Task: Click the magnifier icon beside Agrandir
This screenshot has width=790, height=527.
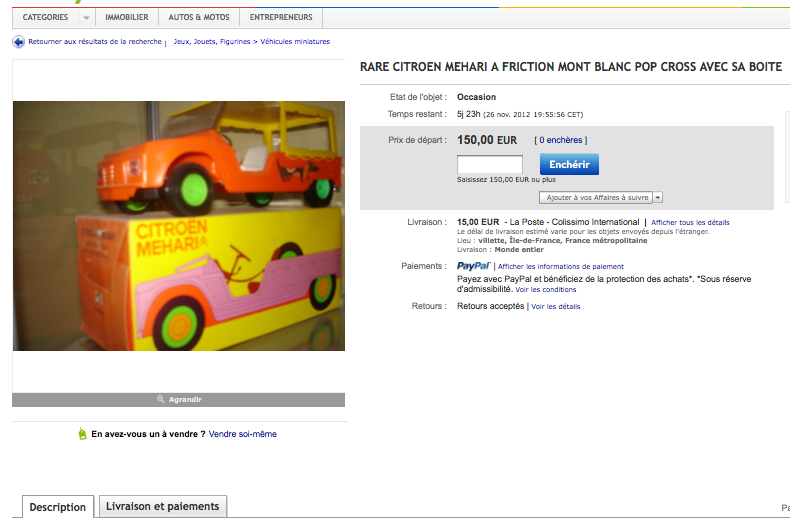Action: pos(161,400)
